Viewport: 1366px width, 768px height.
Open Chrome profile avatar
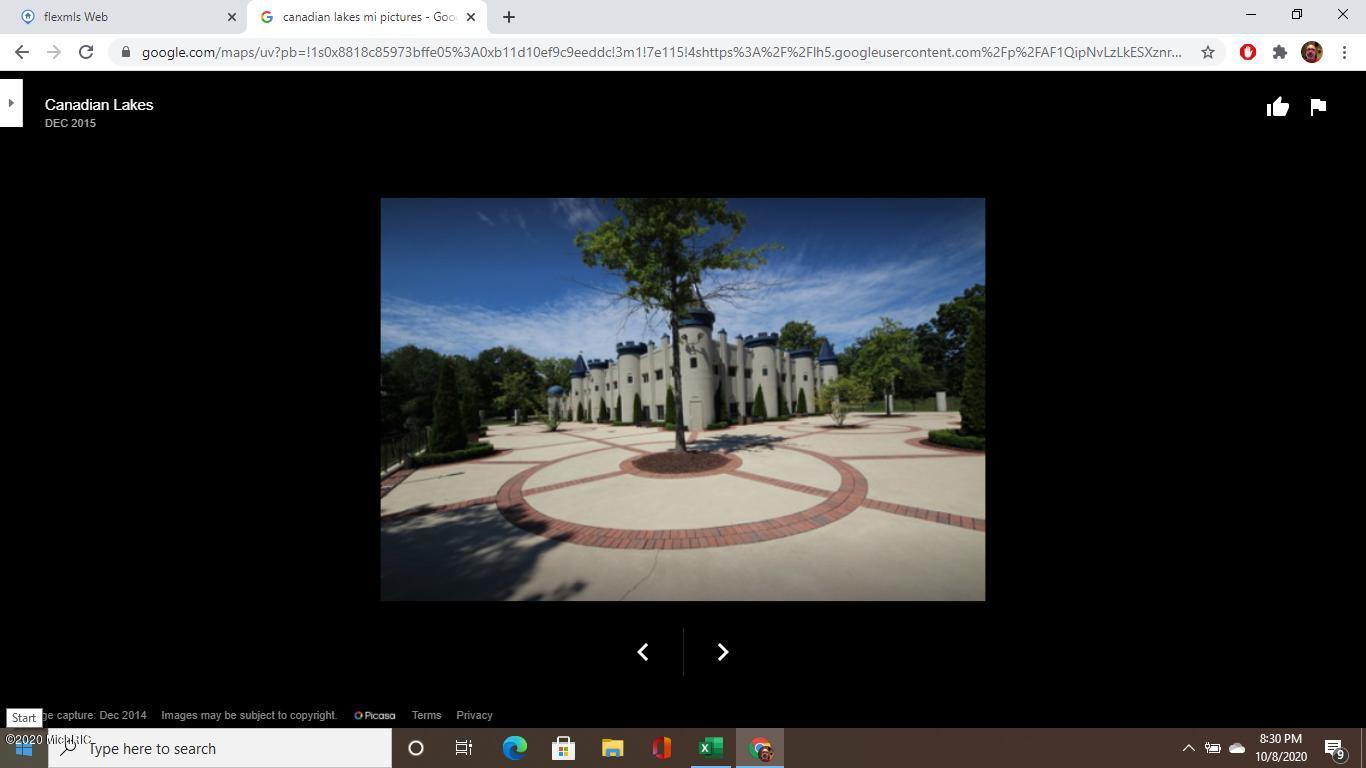tap(1311, 52)
